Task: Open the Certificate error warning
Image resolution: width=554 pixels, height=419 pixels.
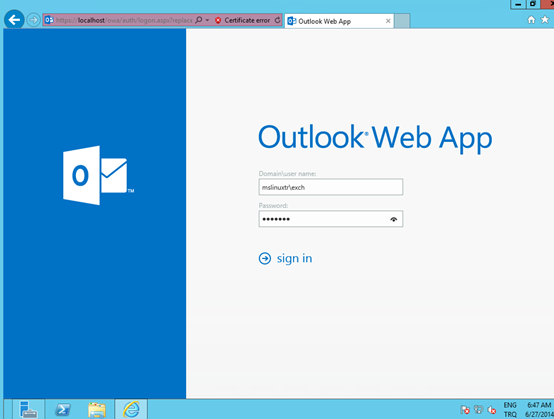Action: [x=247, y=20]
